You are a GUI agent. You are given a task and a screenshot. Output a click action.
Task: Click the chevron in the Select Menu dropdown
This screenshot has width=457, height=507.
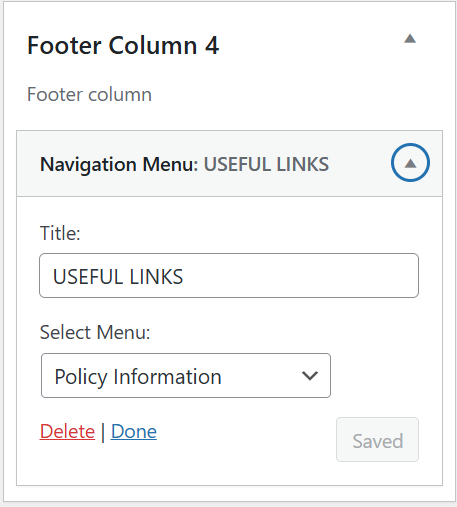coord(310,376)
